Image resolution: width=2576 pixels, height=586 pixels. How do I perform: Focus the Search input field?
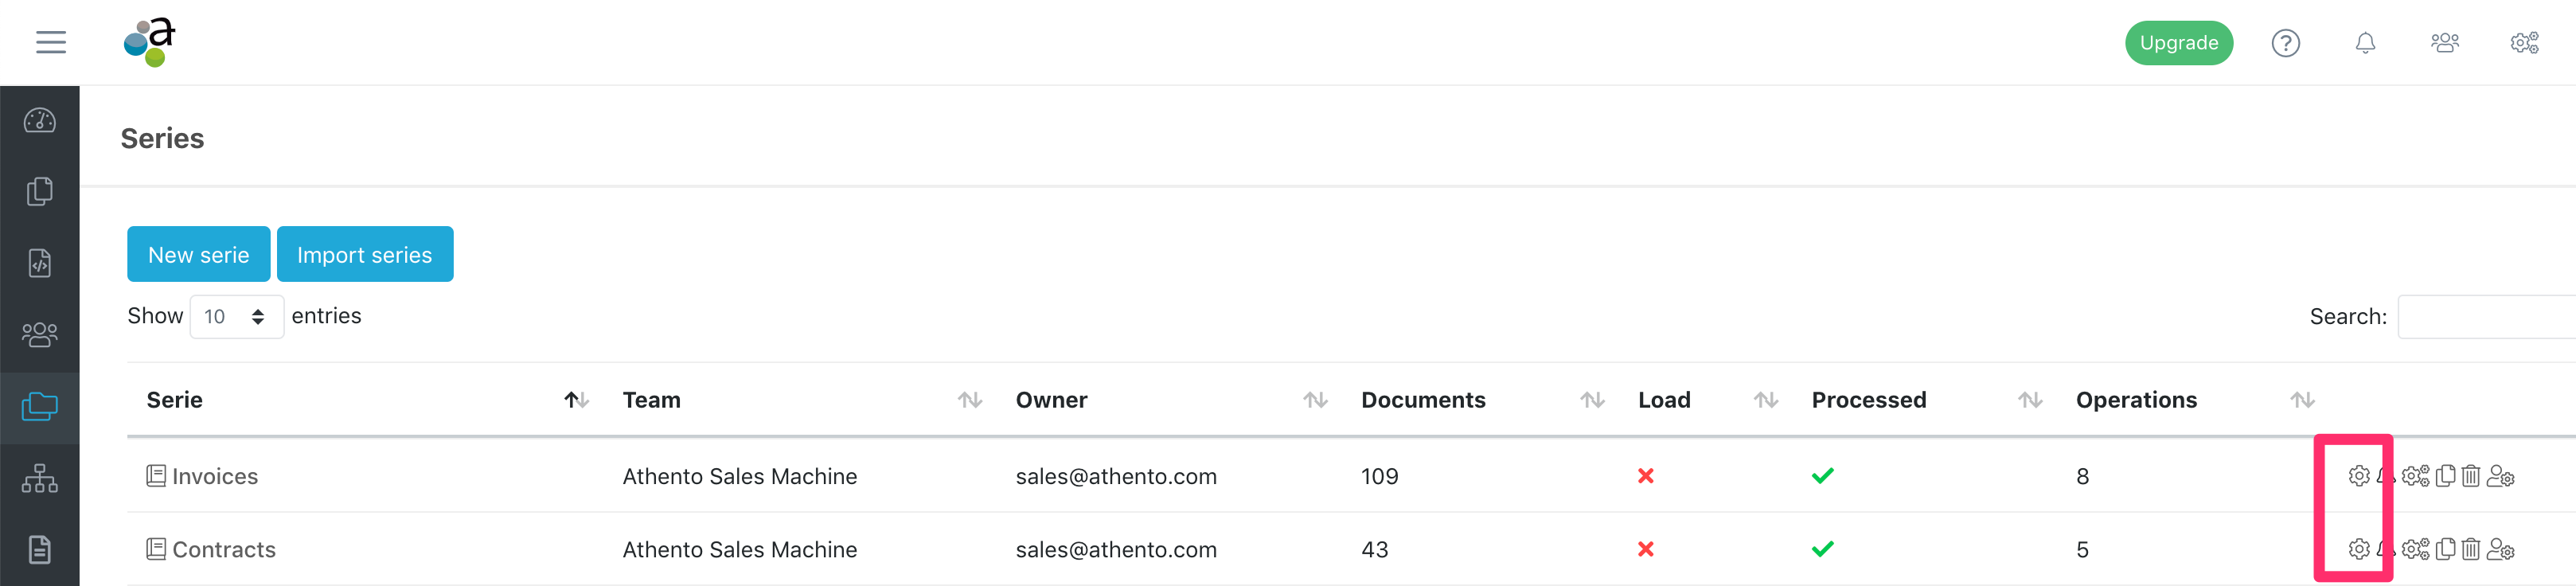[2487, 317]
